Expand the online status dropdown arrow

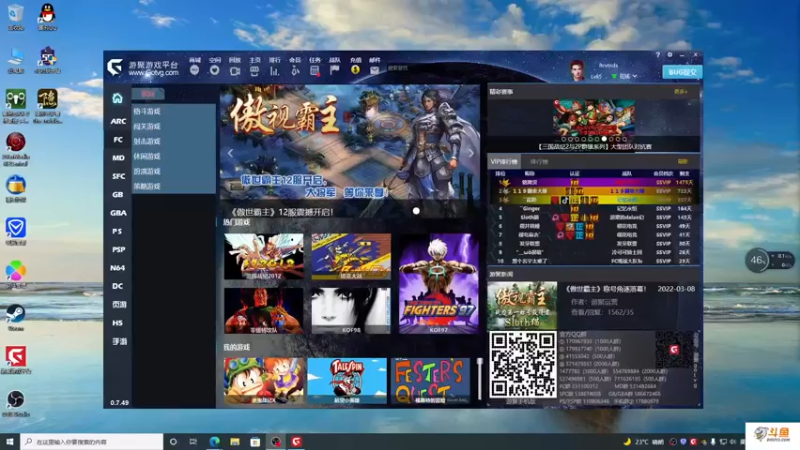pos(635,76)
